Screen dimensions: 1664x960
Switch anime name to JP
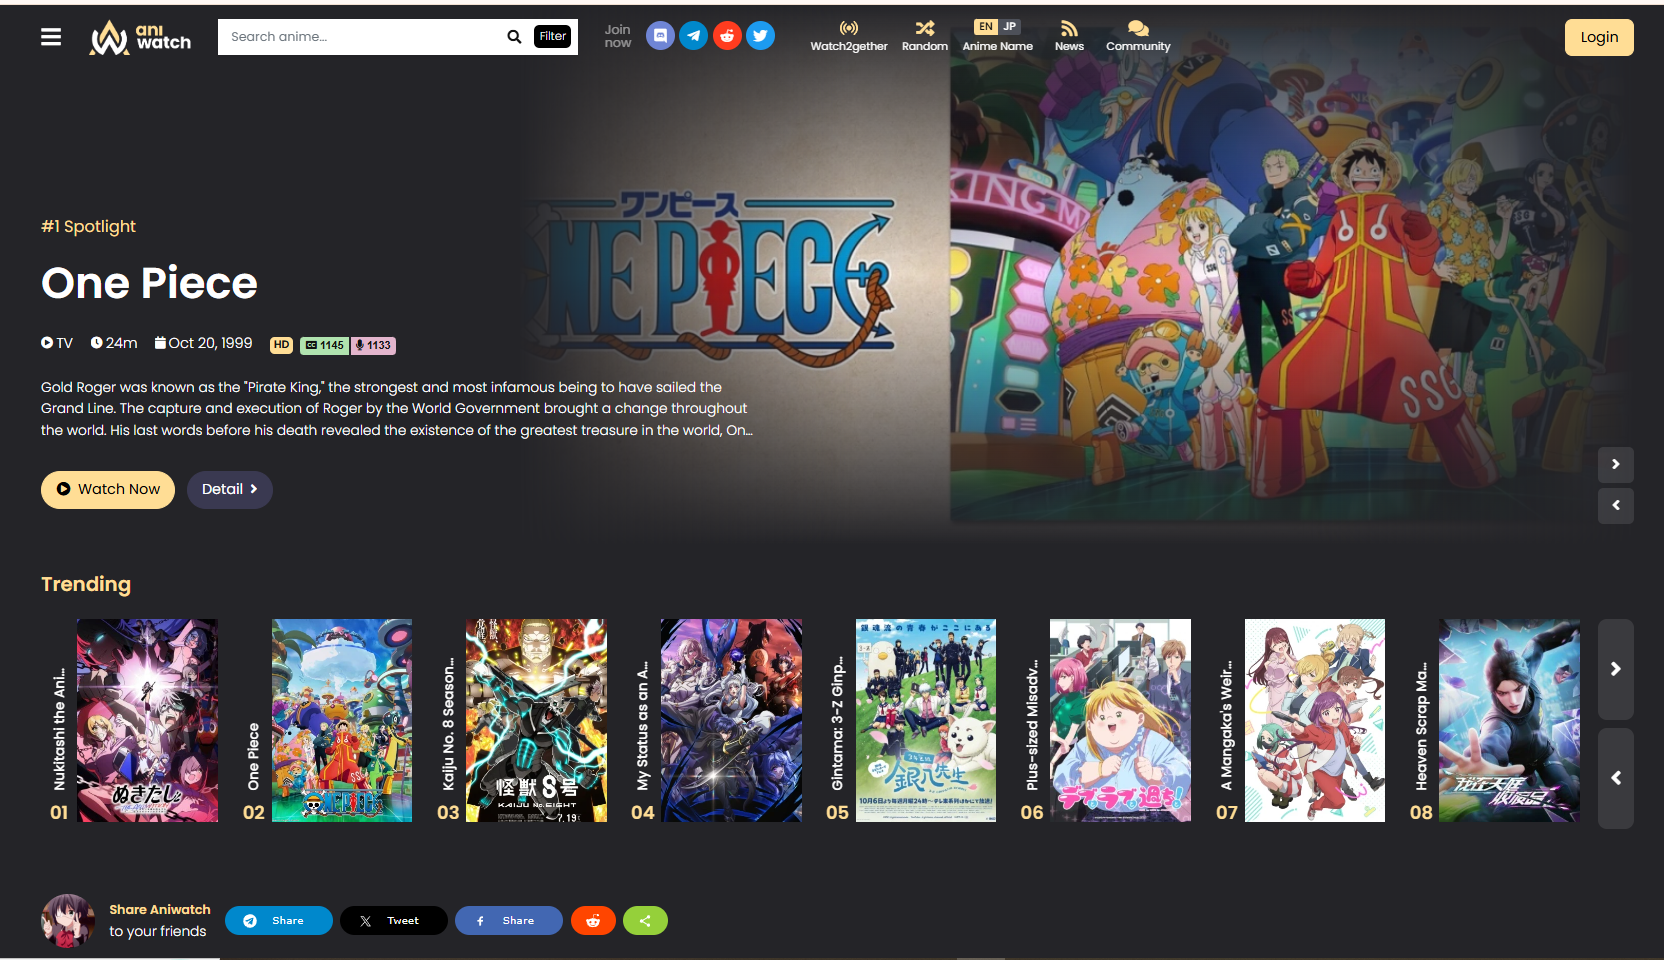click(x=1010, y=27)
